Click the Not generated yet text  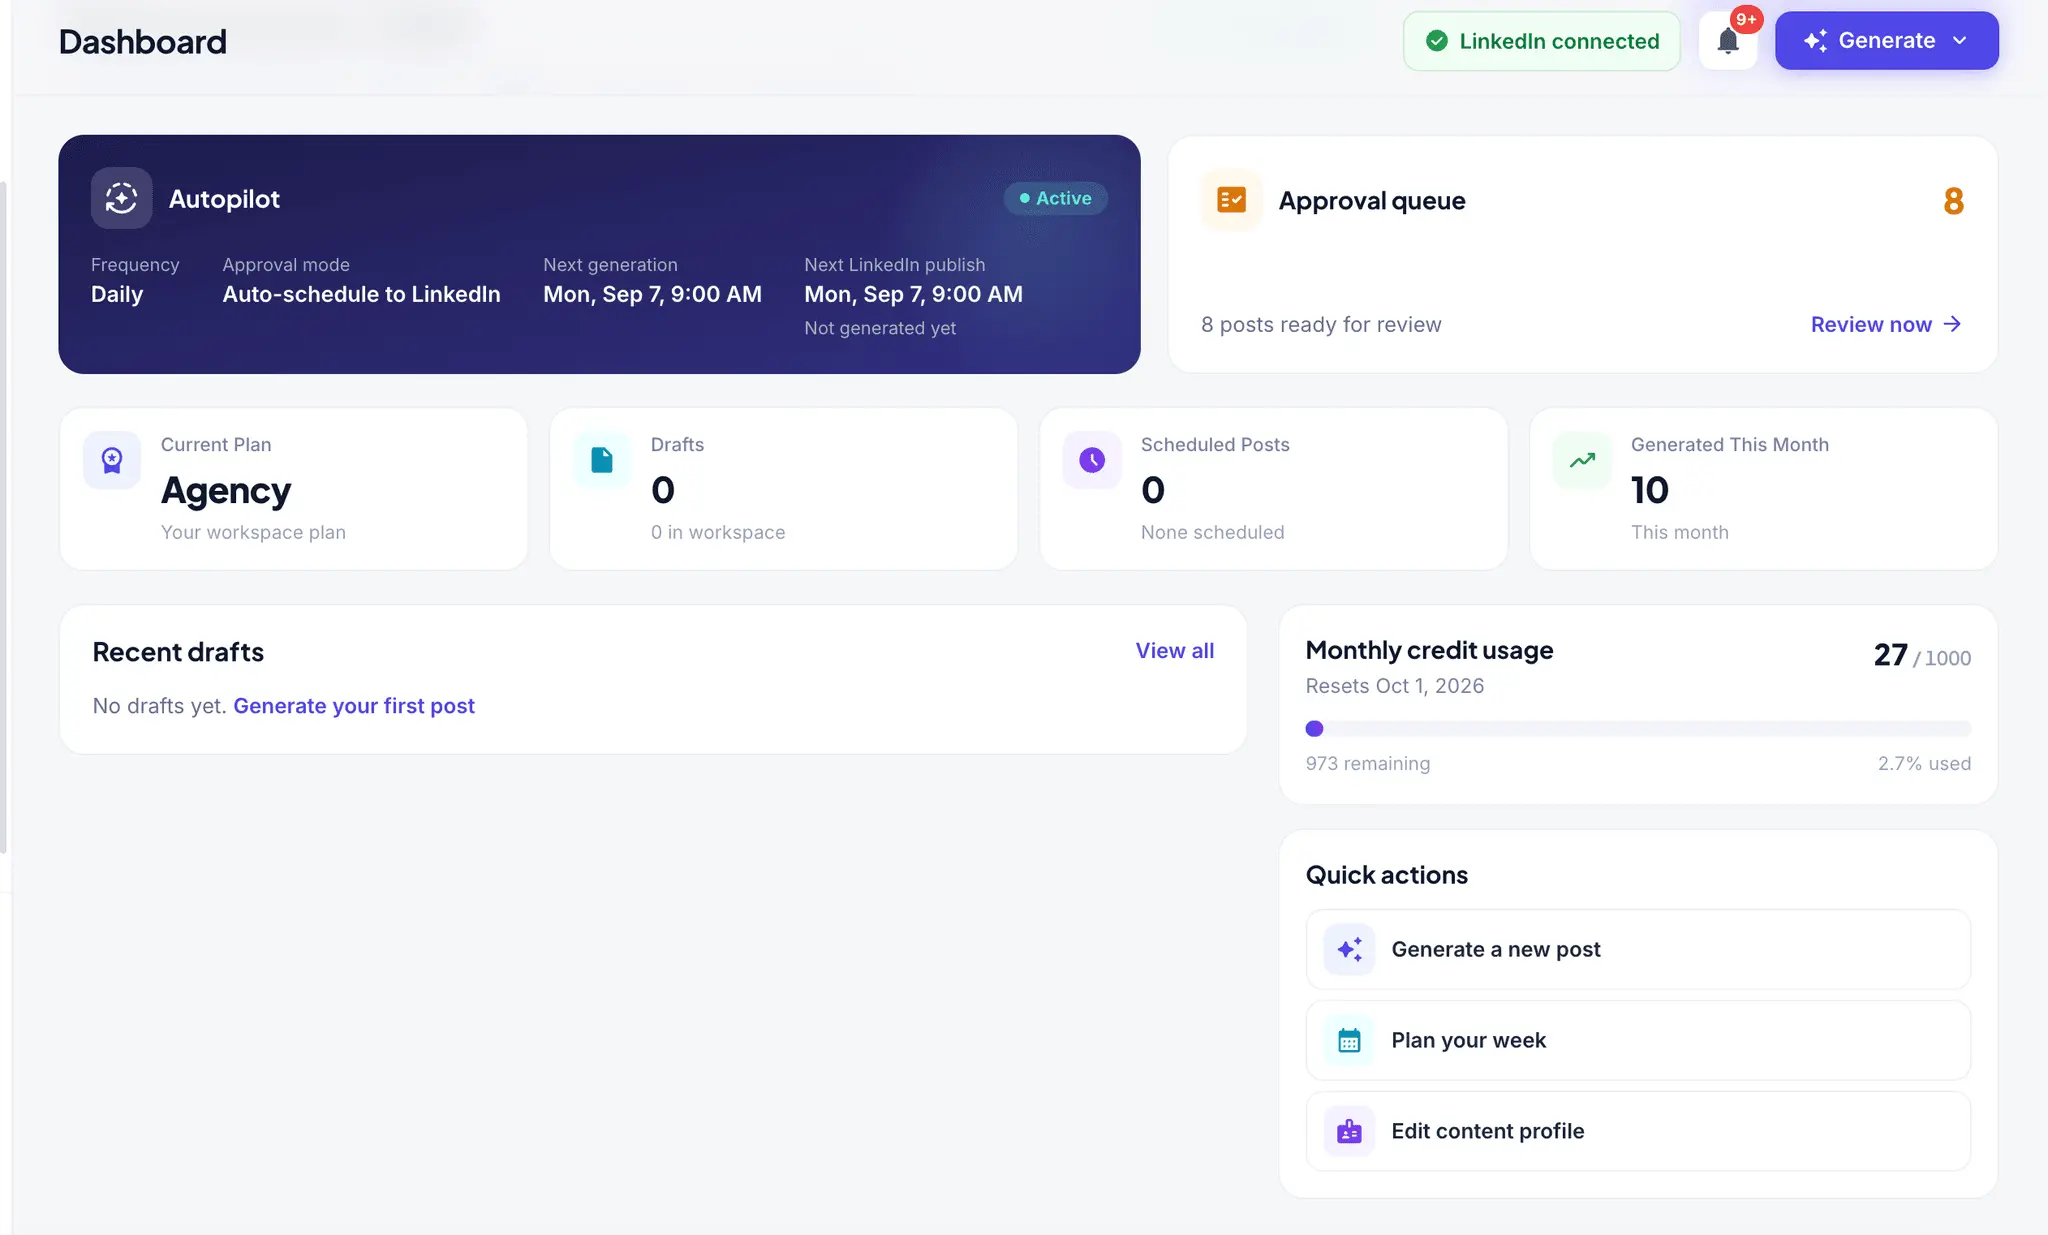(x=880, y=328)
